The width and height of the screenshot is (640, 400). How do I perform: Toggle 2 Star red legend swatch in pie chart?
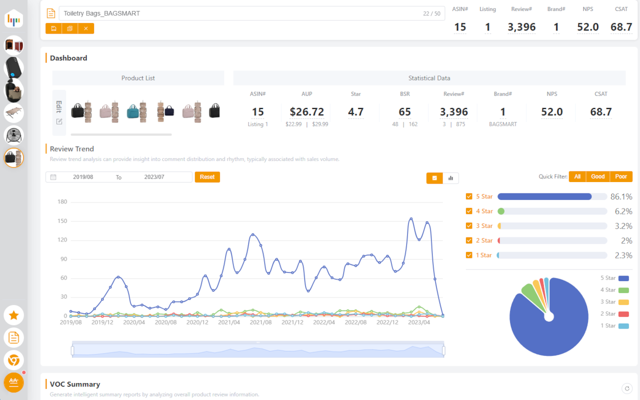tap(623, 314)
